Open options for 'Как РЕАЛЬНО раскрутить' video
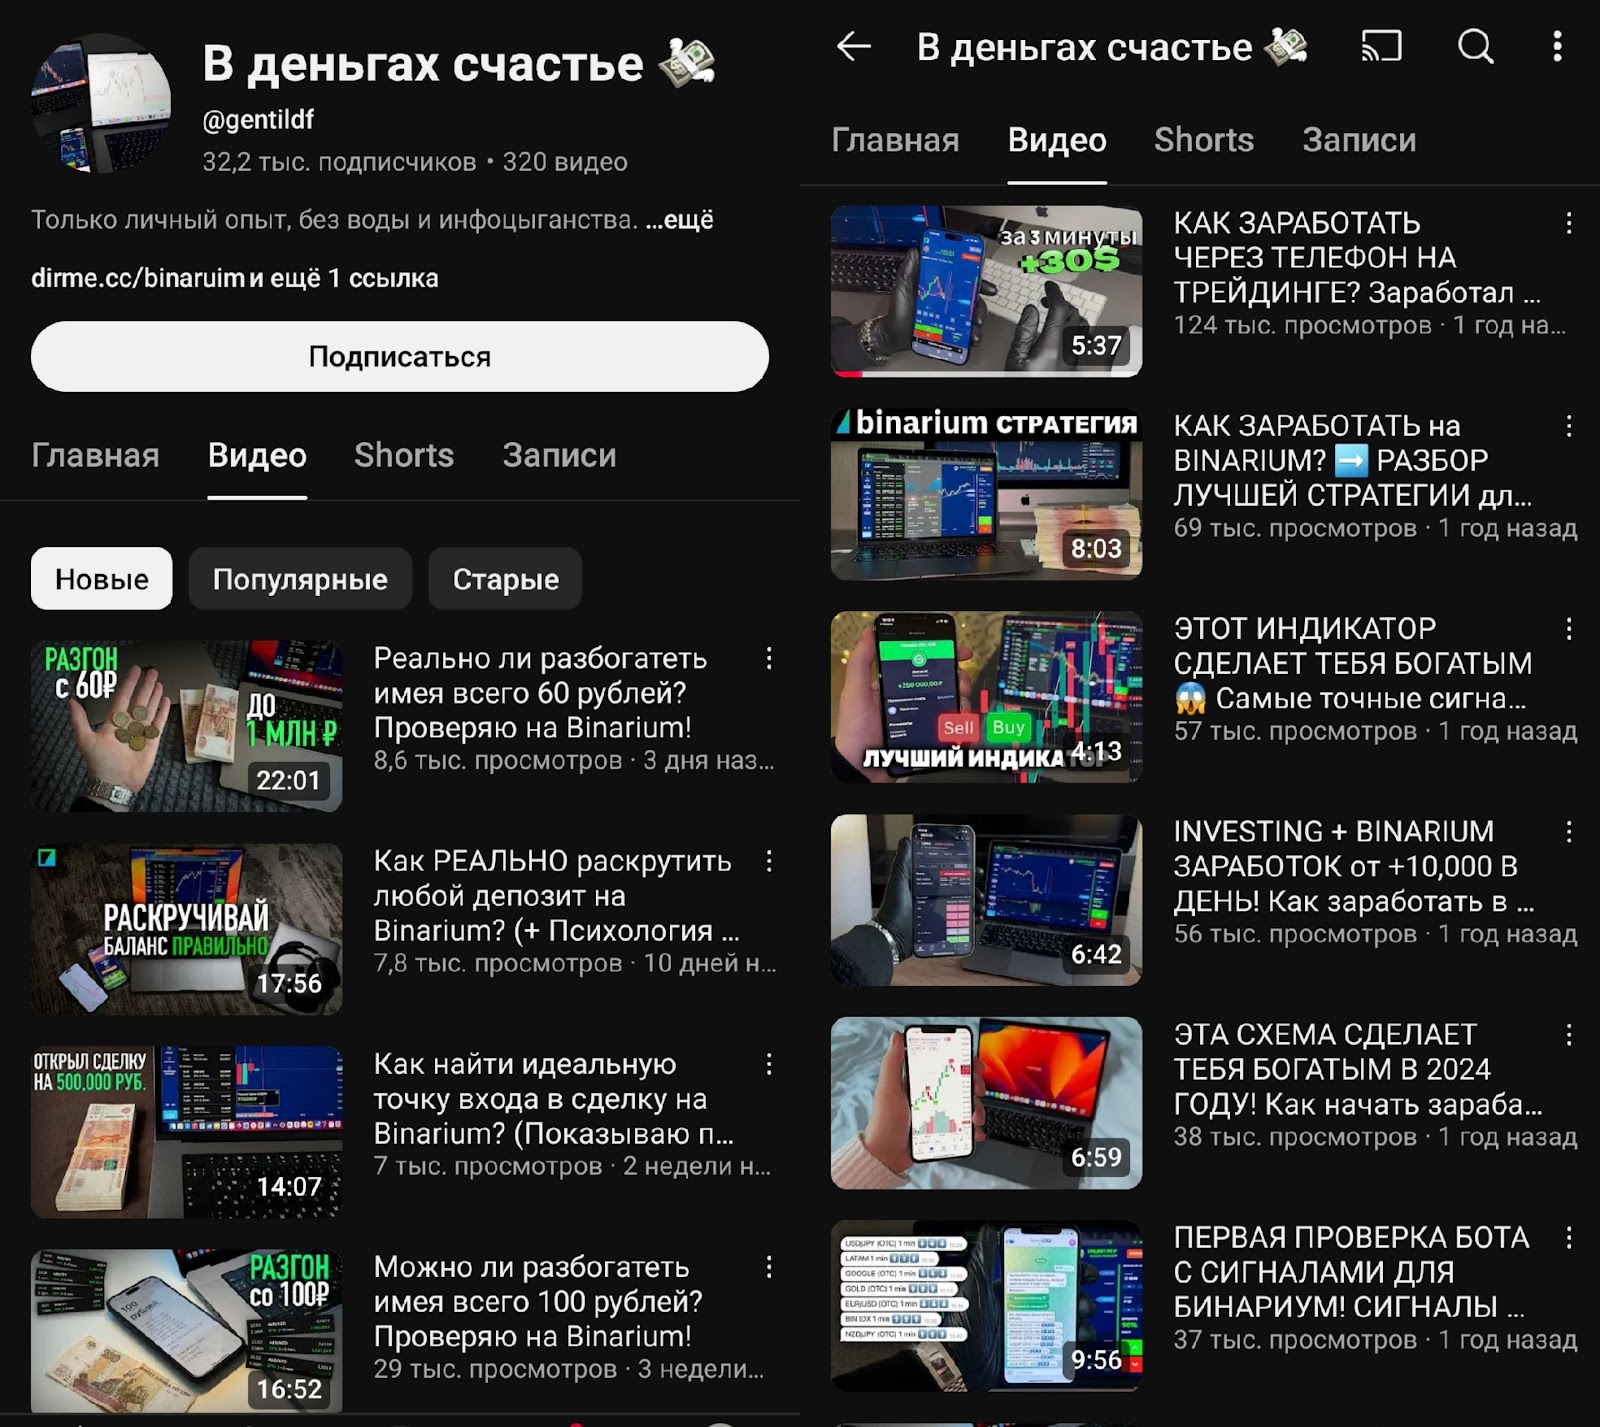 pyautogui.click(x=769, y=861)
